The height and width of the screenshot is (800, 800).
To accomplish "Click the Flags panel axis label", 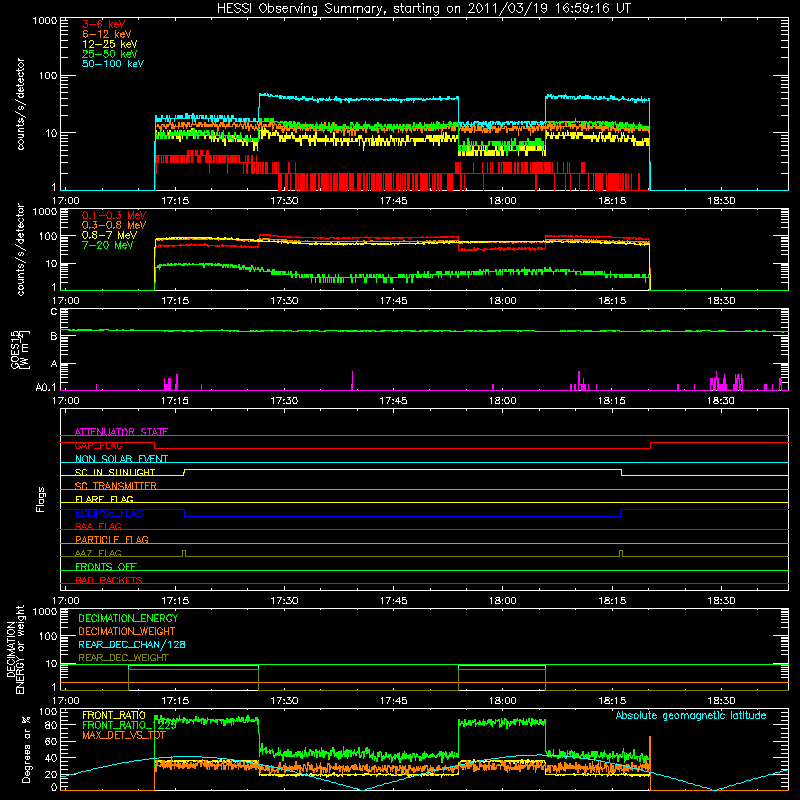I will click(x=40, y=499).
